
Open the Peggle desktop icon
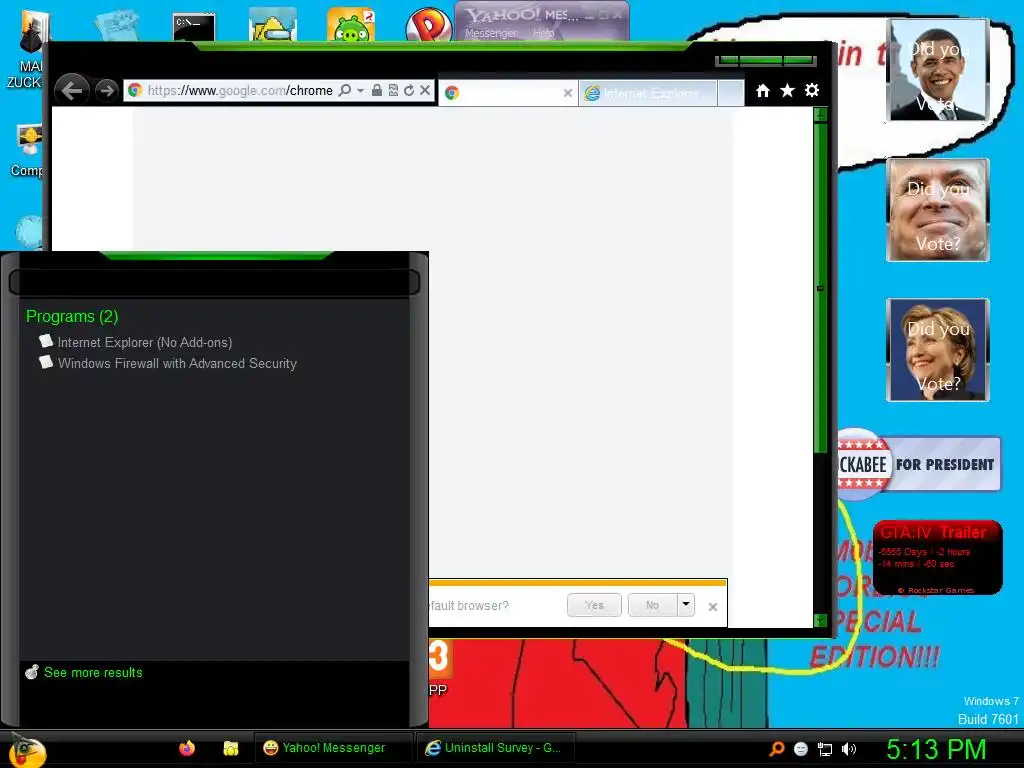(428, 26)
